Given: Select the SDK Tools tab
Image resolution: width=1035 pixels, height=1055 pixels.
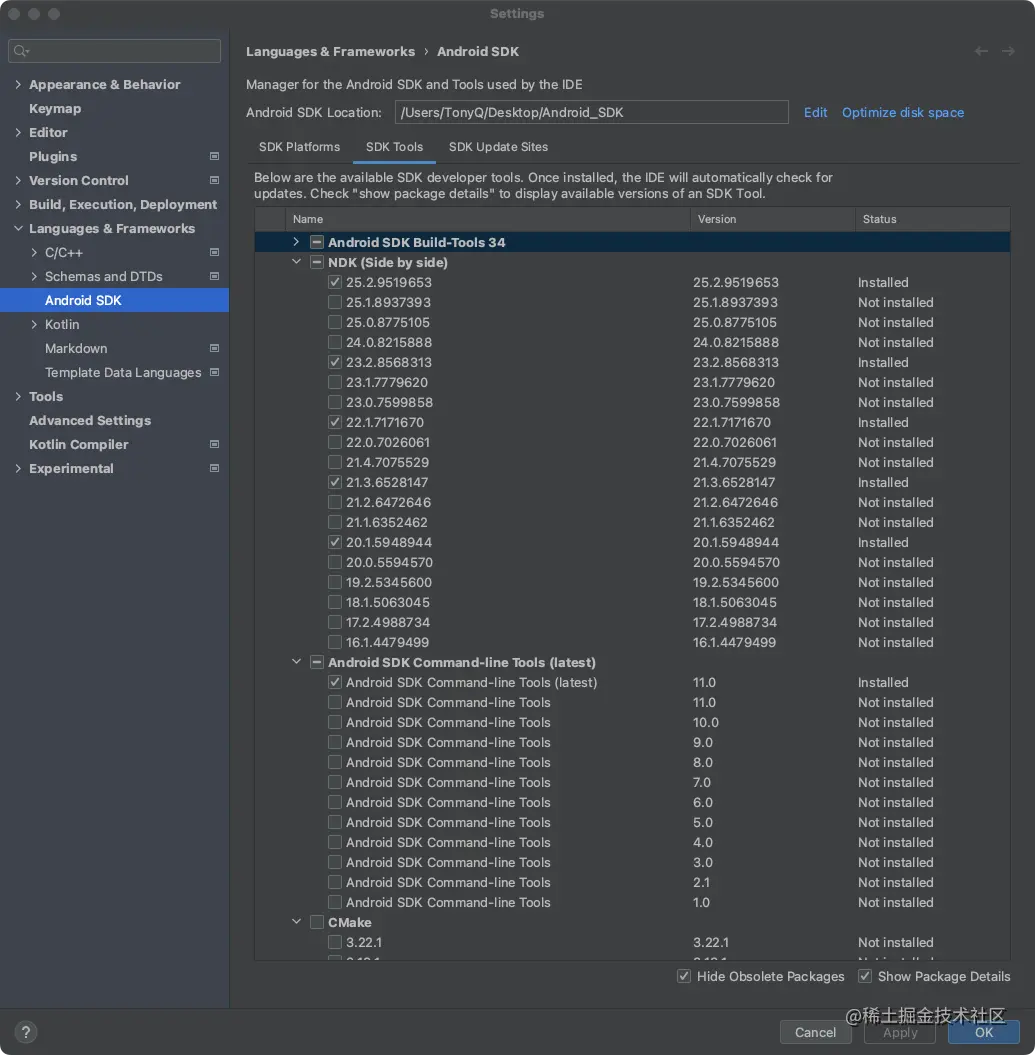Looking at the screenshot, I should (394, 147).
